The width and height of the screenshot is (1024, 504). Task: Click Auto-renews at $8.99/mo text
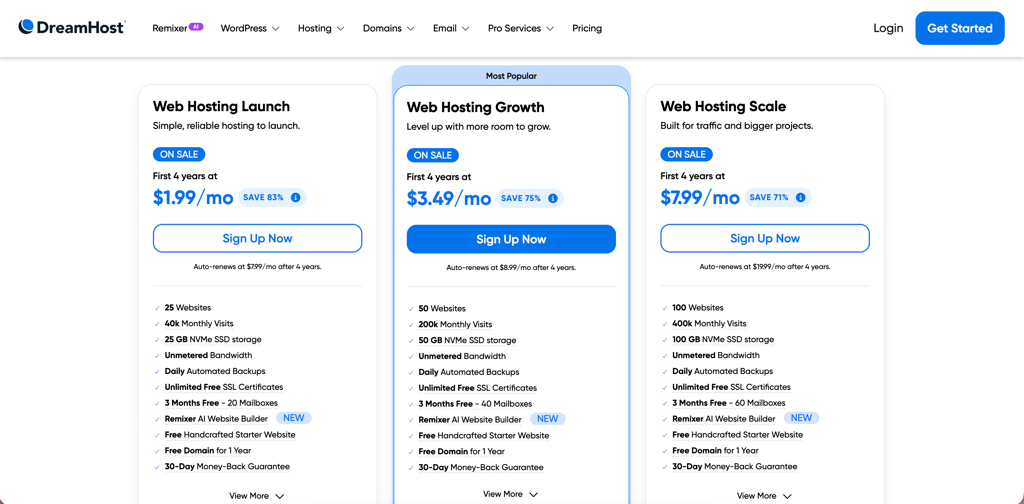(x=511, y=268)
